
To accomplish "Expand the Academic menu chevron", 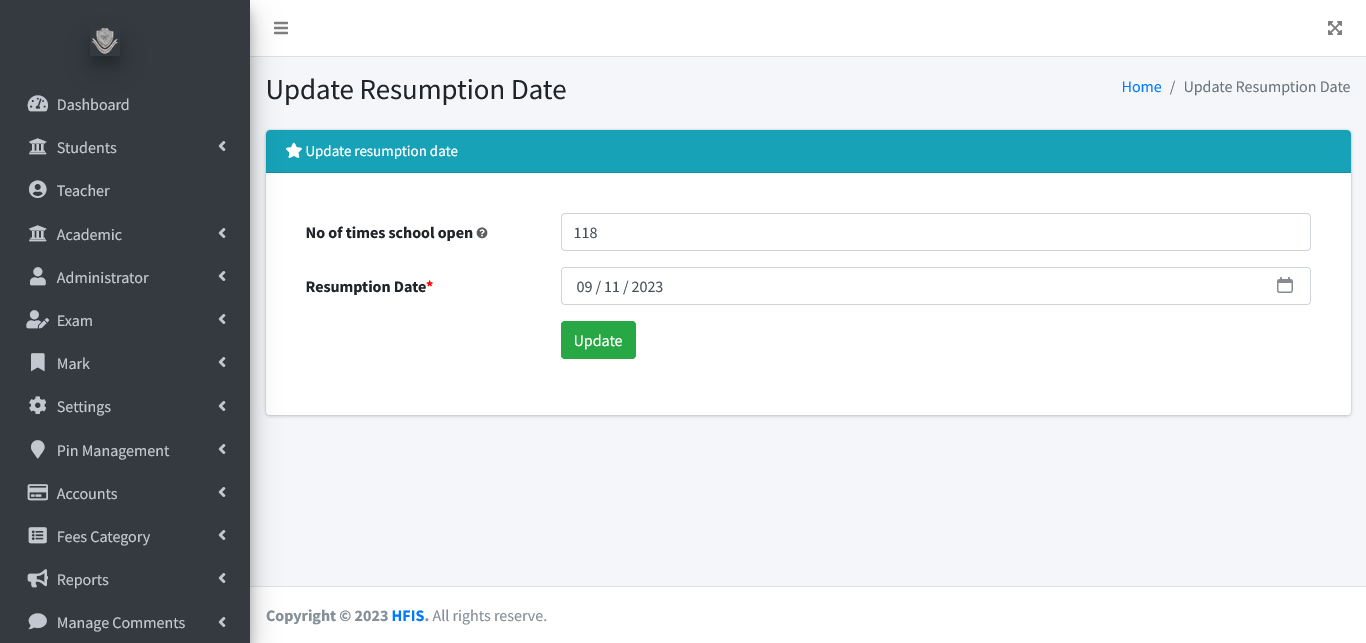I will pyautogui.click(x=222, y=233).
